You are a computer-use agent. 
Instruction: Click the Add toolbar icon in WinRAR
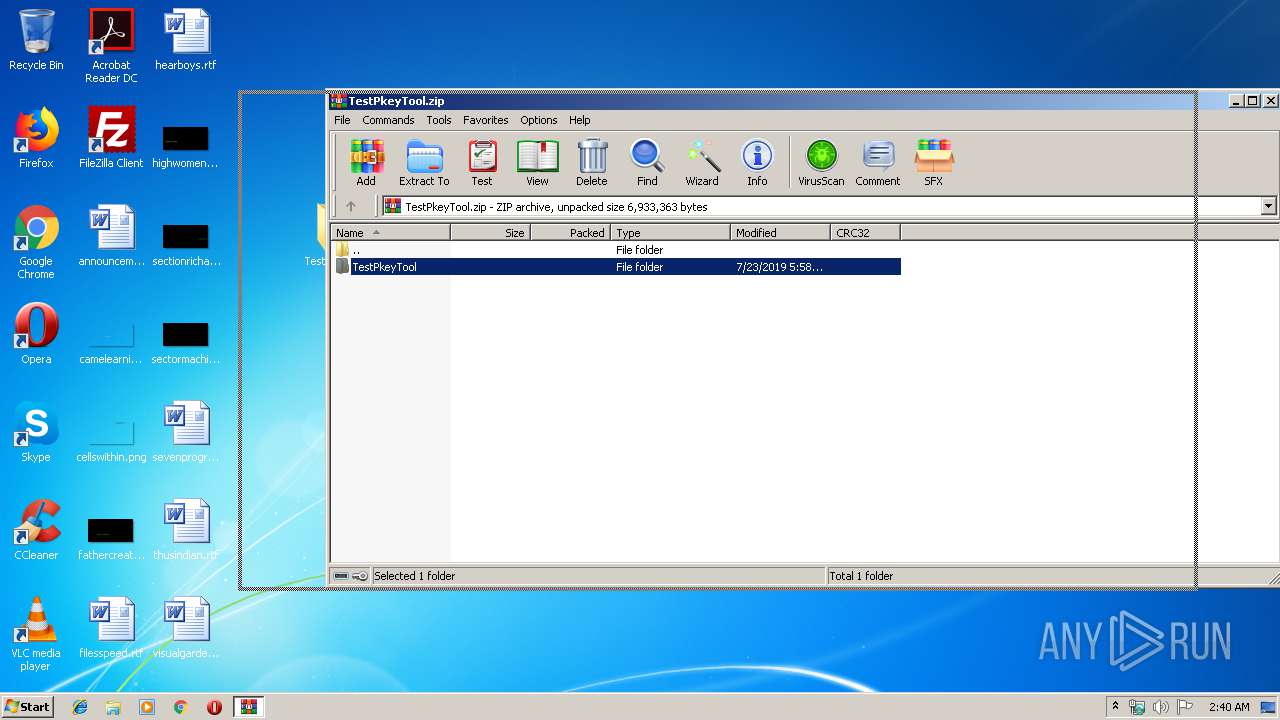point(366,163)
